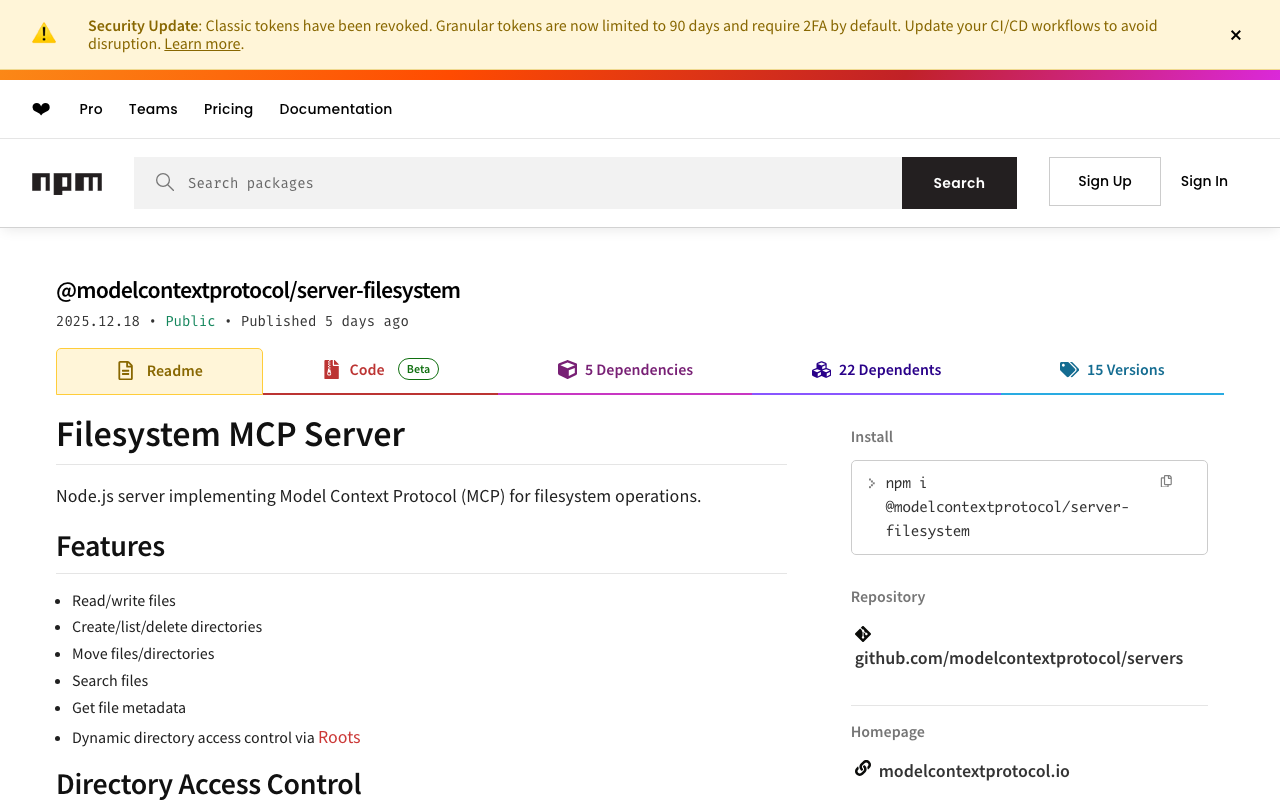Click the Directory Access Control heading
This screenshot has height=800, width=1280.
(x=208, y=784)
